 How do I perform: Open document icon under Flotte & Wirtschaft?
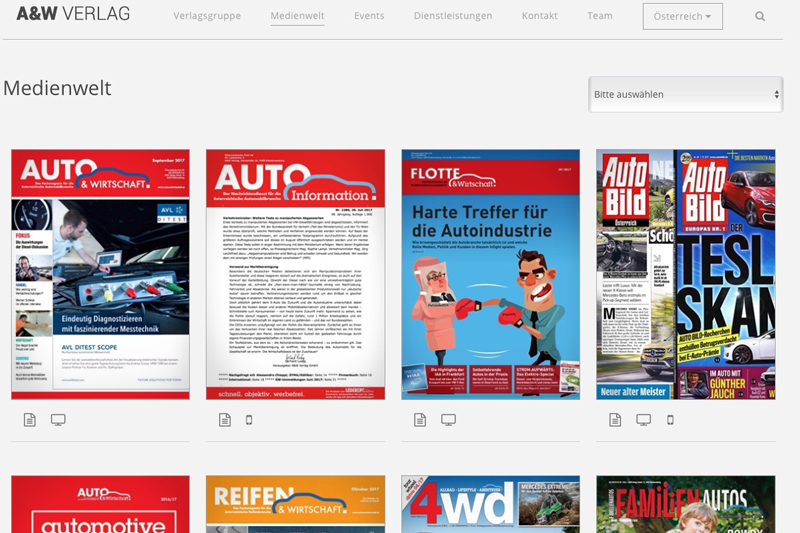[x=420, y=420]
